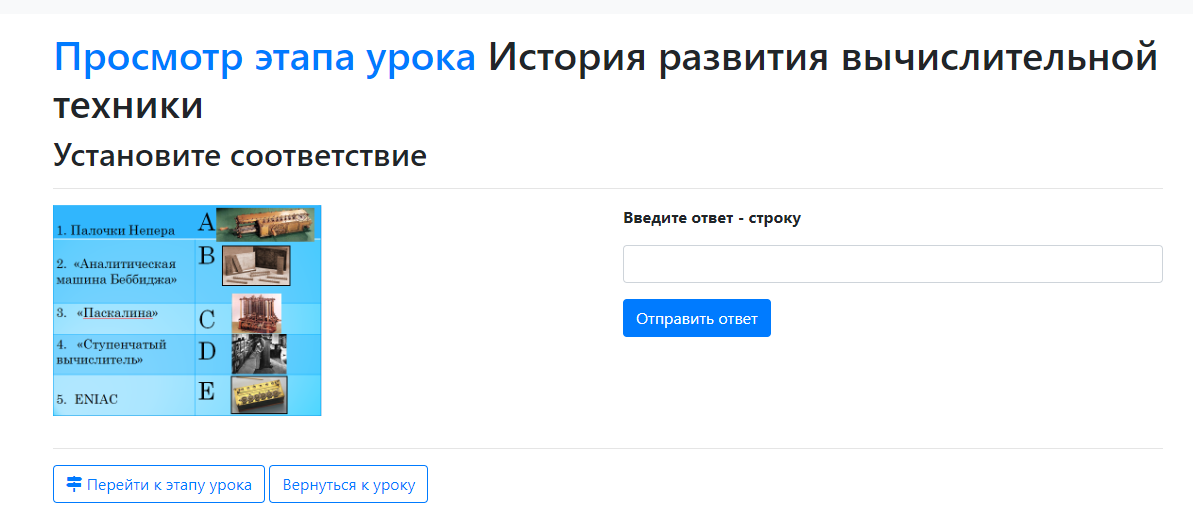Click the История развития вычислительной техники title
The height and width of the screenshot is (532, 1193).
pos(606,81)
